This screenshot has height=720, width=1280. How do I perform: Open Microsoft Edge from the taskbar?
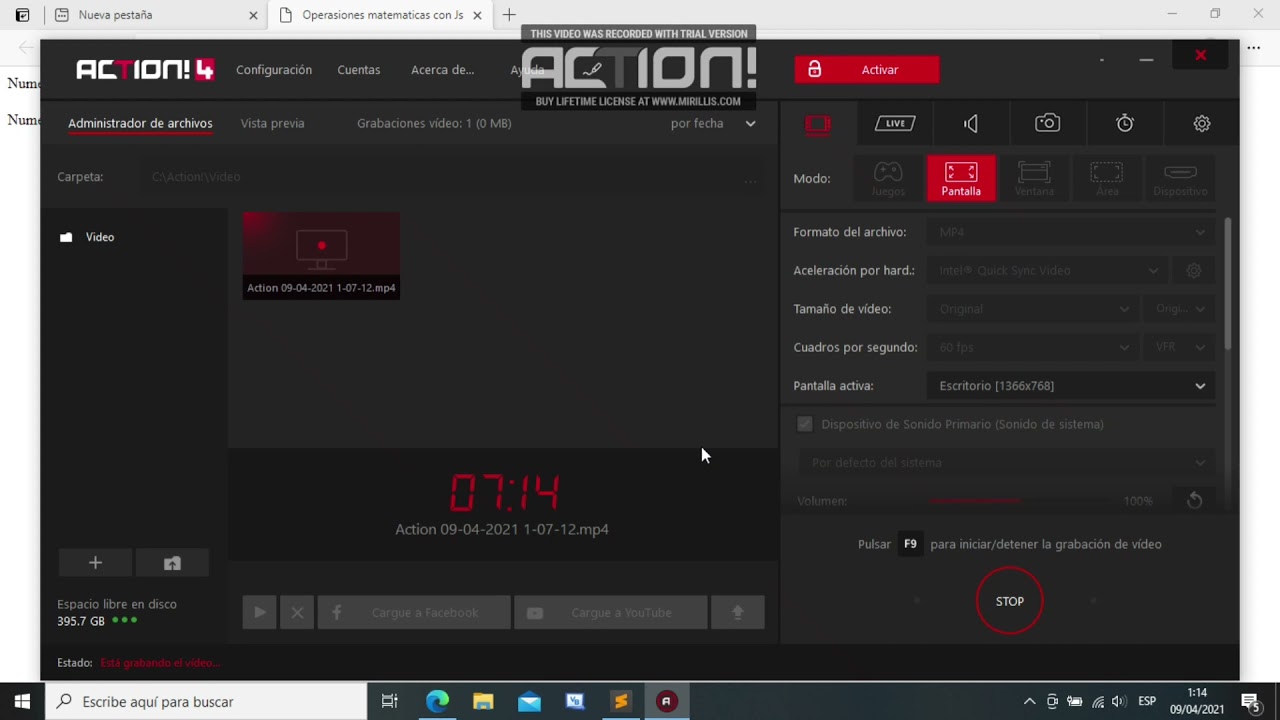[x=437, y=701]
